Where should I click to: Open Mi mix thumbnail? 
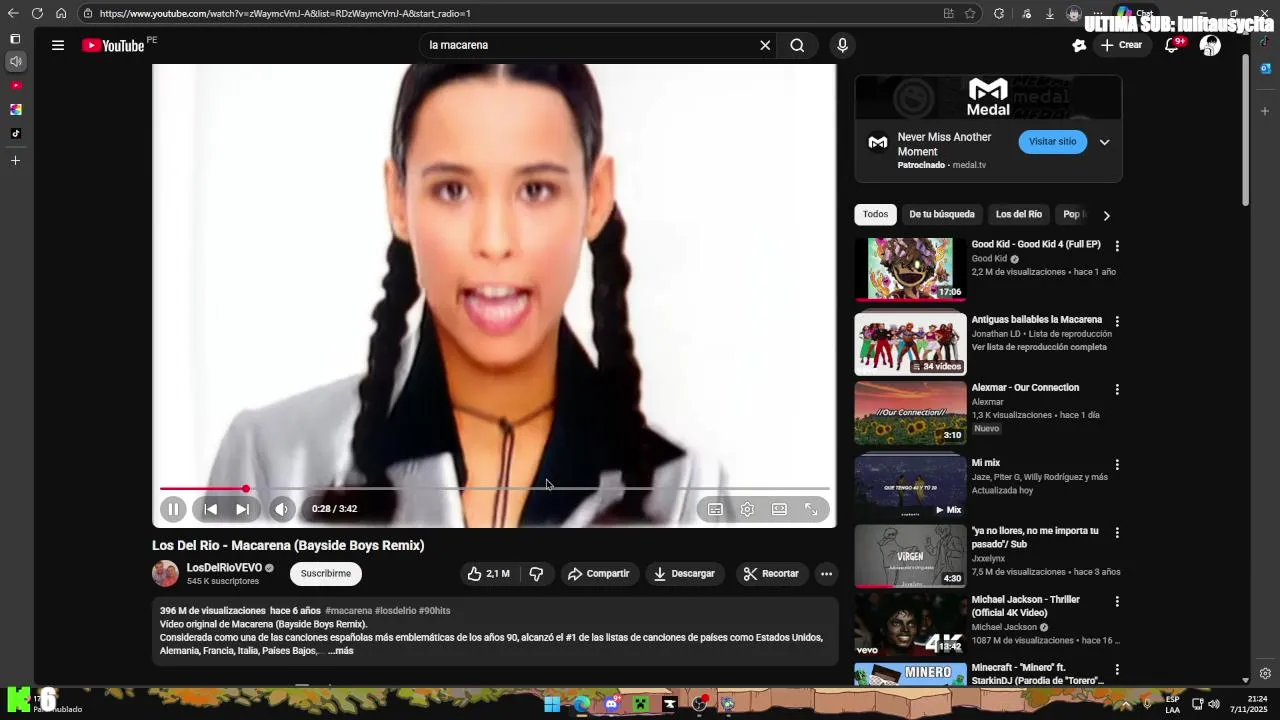(910, 487)
